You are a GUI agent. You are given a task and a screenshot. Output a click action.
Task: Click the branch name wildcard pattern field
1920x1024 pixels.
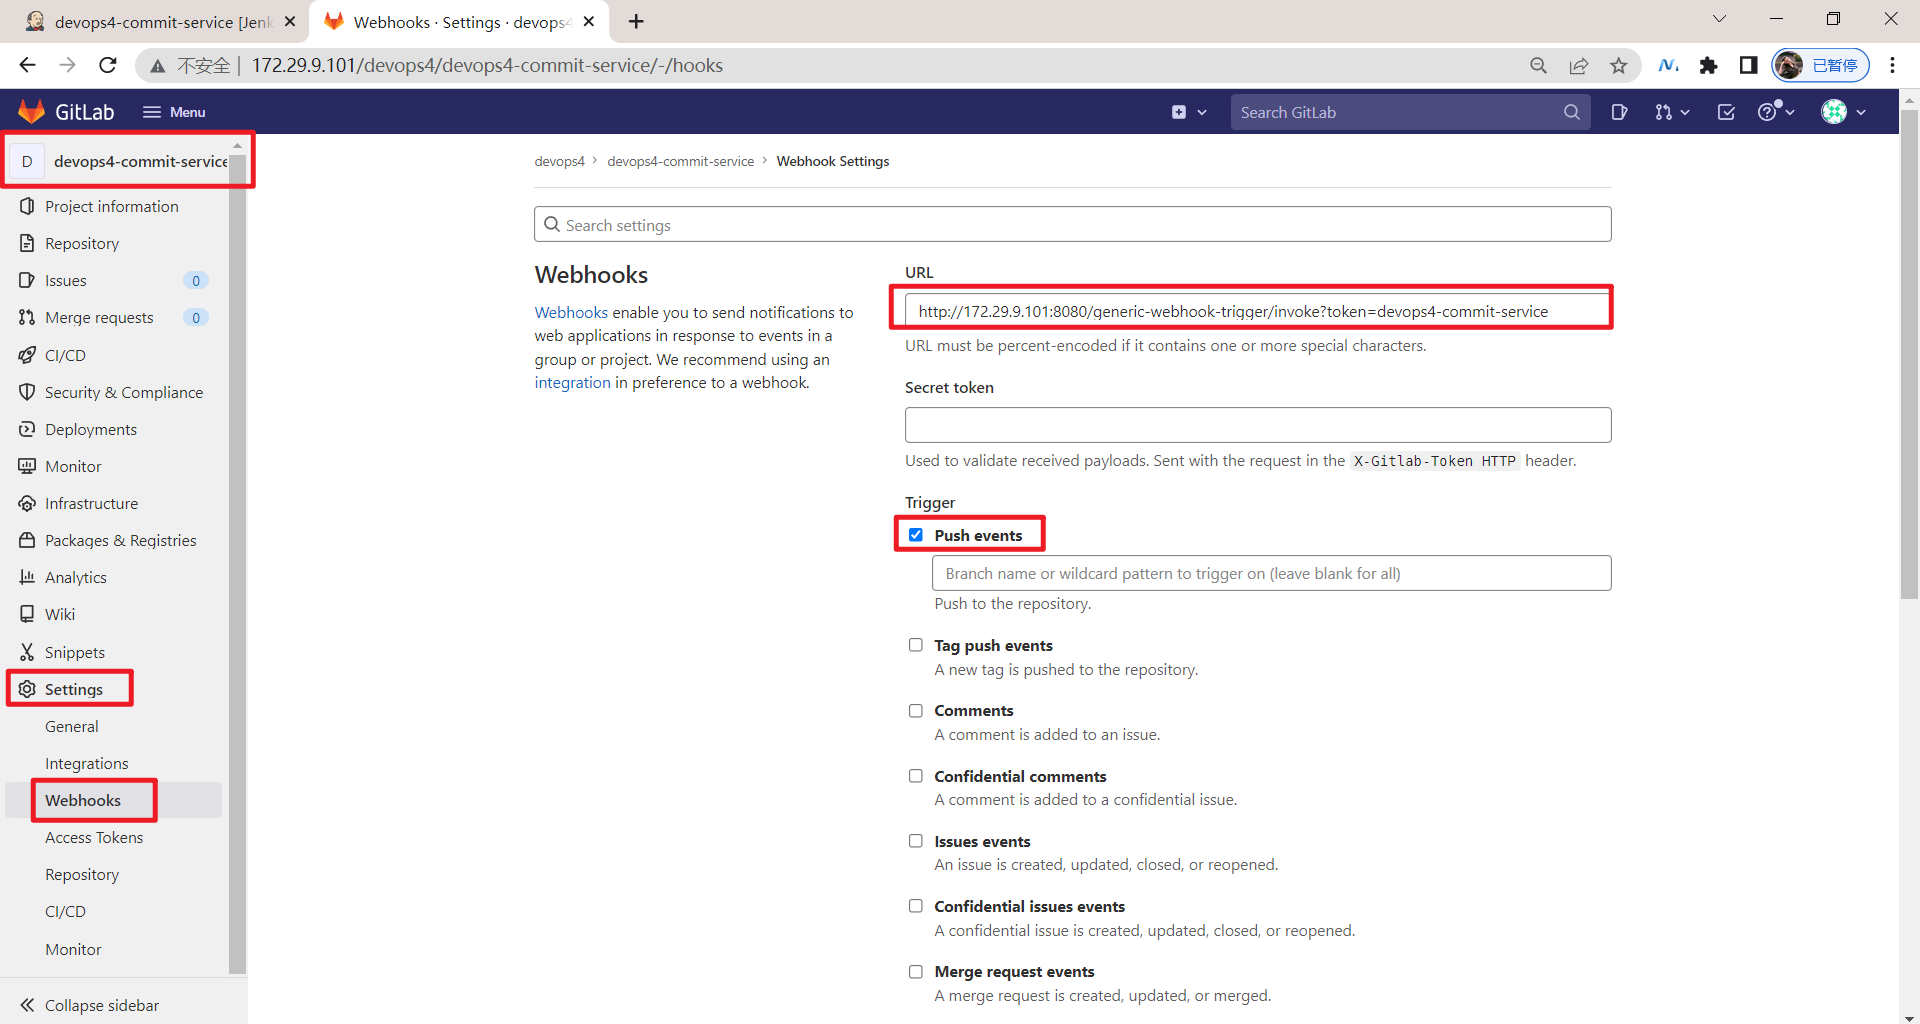pos(1271,573)
